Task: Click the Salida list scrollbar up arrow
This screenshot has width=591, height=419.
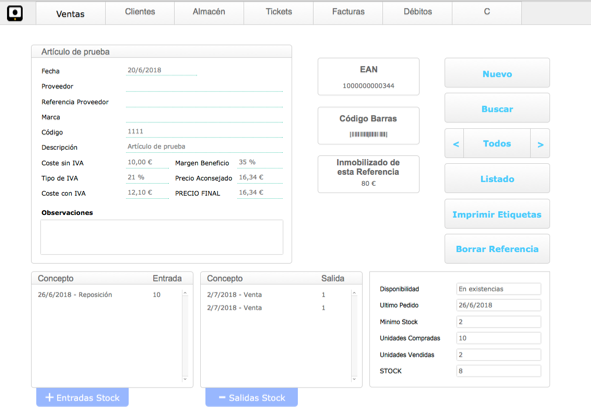Action: click(354, 293)
